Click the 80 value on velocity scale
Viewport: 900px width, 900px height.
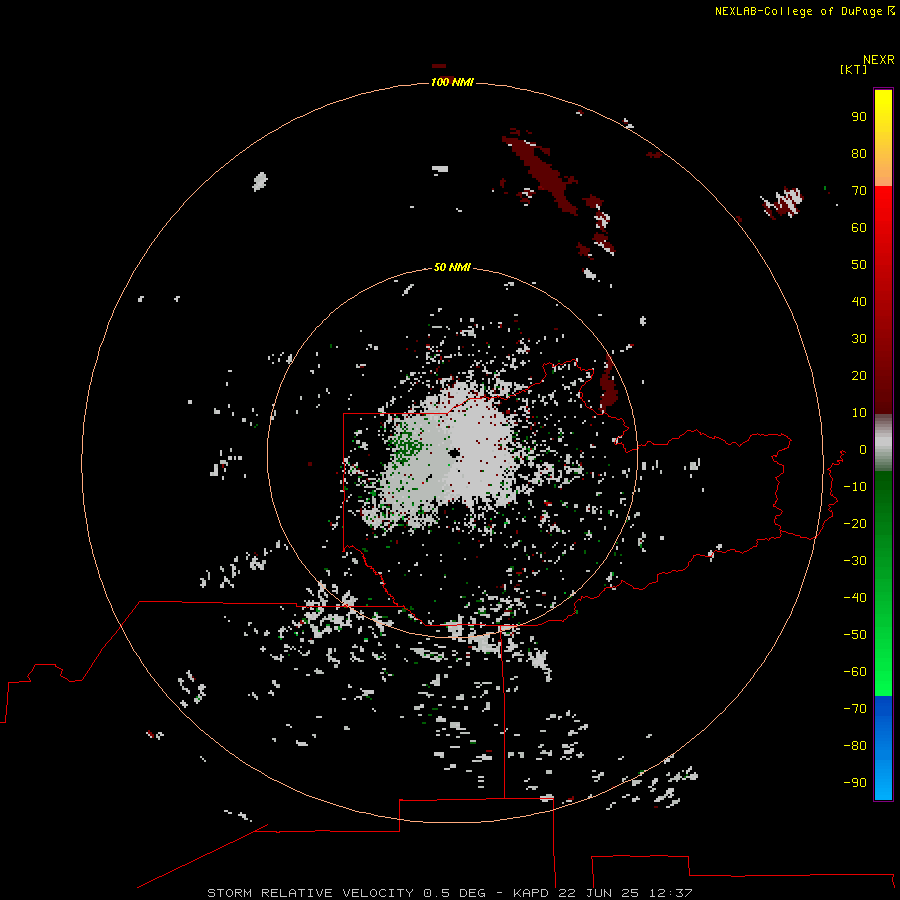[x=859, y=153]
